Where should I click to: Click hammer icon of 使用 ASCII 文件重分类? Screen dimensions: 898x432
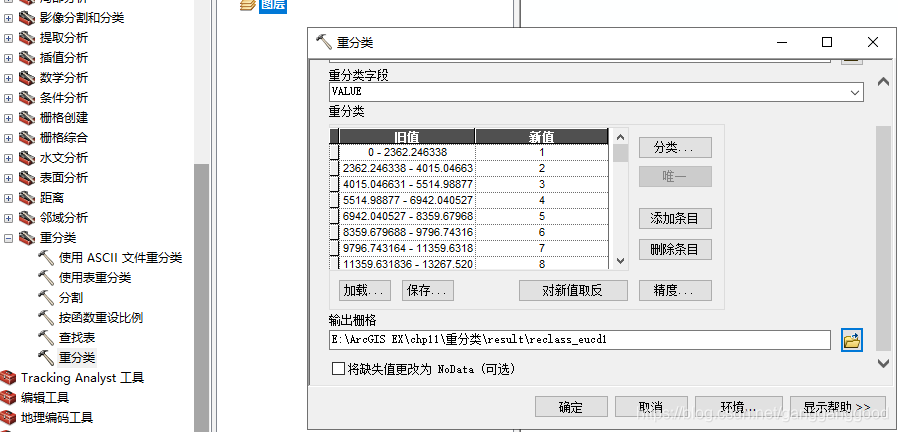46,258
